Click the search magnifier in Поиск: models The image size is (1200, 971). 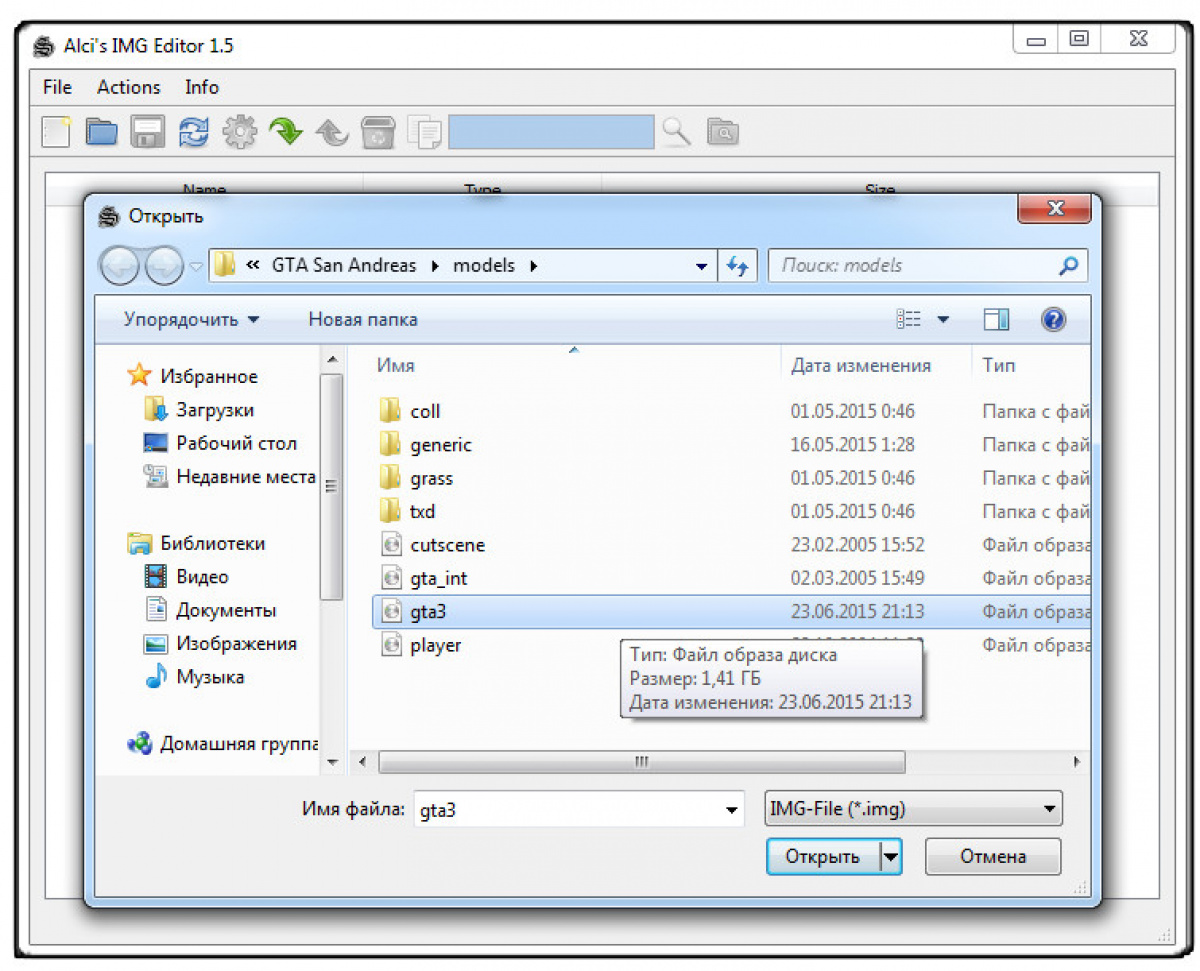pyautogui.click(x=1068, y=266)
